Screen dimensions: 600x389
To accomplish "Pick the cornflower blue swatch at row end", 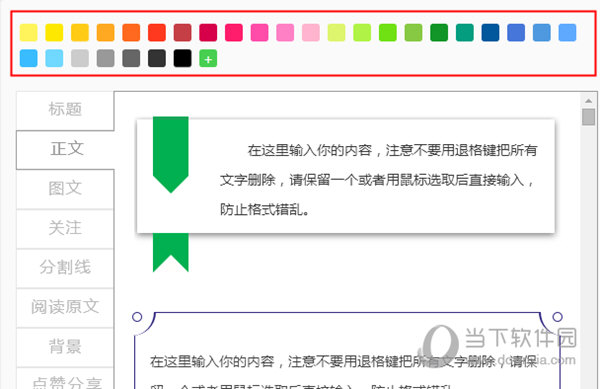I will point(567,32).
